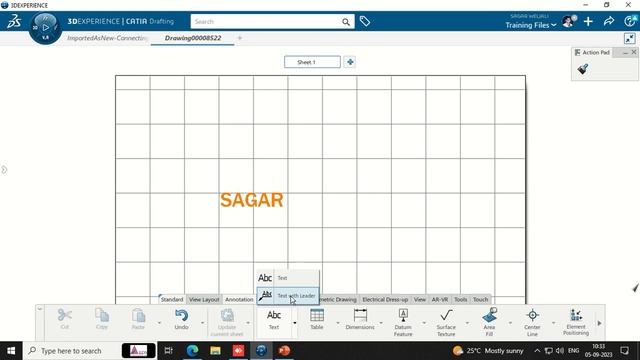
Task: Collapse the action bar with its top-left chevron
Action: pos(40,309)
